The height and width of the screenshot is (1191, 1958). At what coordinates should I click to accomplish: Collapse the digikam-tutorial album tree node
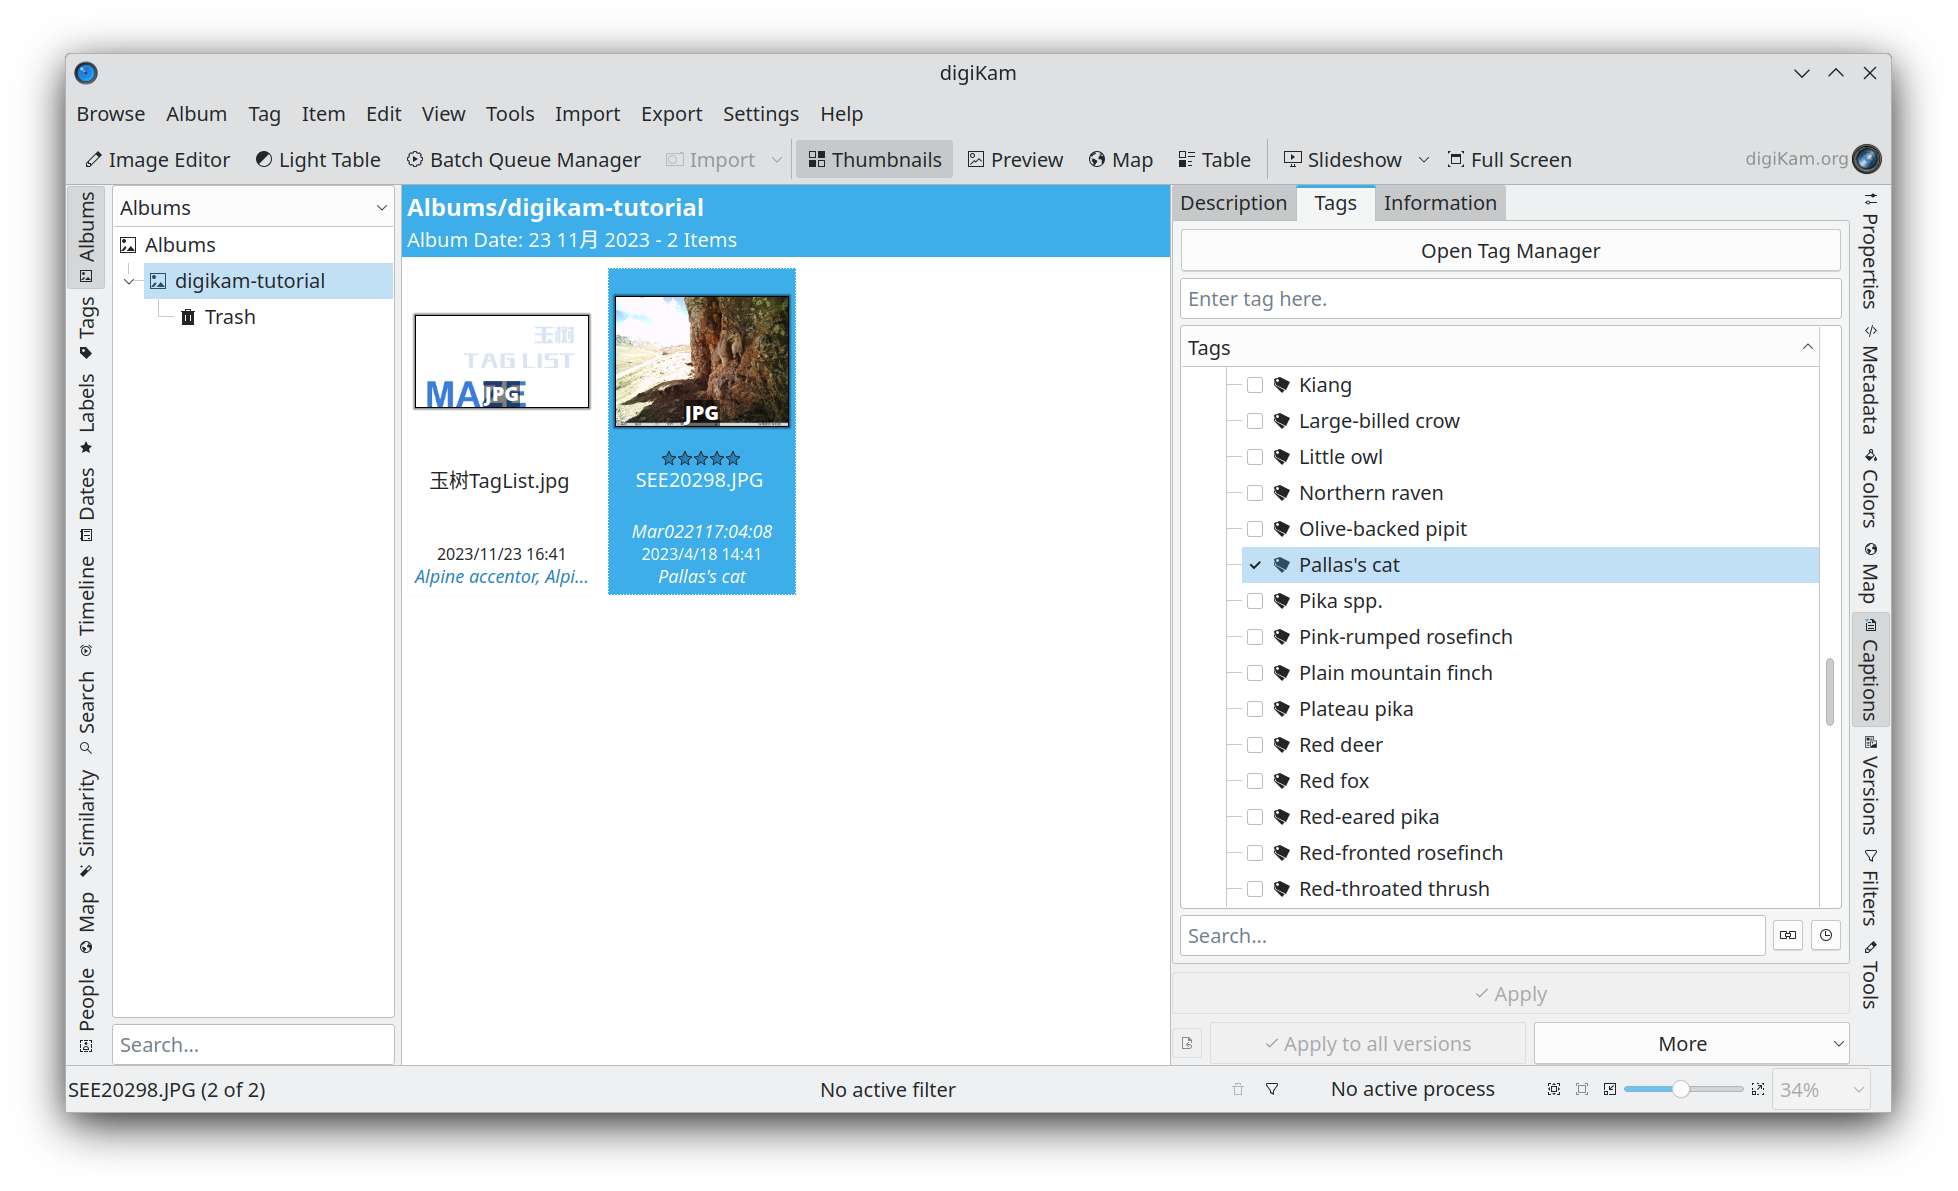pos(129,281)
